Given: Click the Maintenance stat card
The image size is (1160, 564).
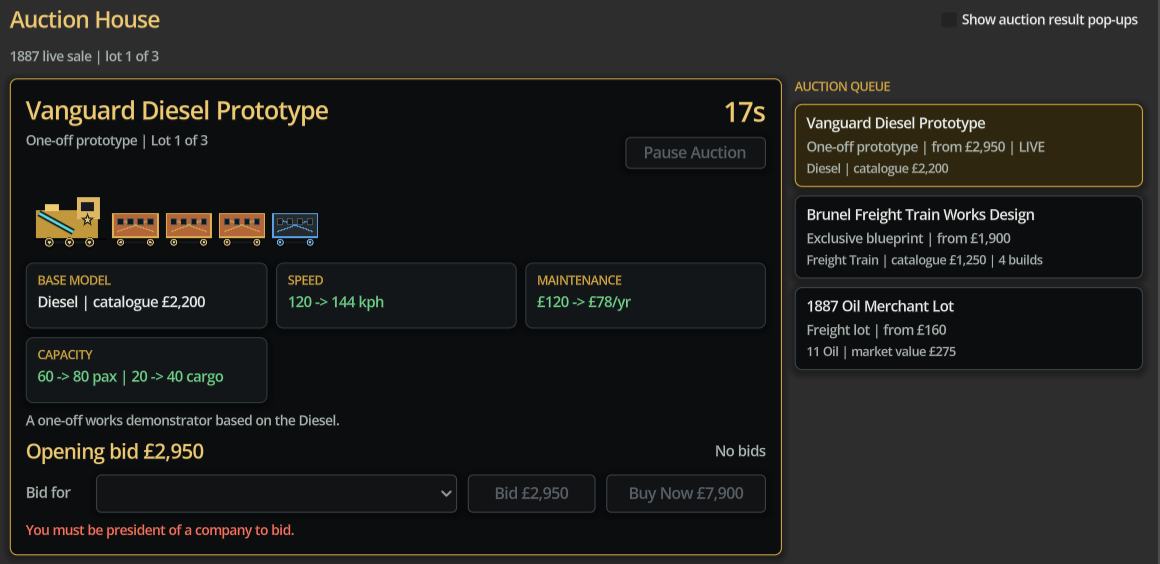Looking at the screenshot, I should coord(645,295).
